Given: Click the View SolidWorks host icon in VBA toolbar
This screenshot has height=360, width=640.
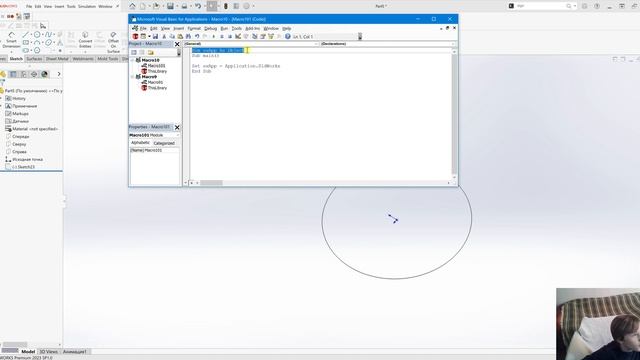Looking at the screenshot, I should click(136, 37).
